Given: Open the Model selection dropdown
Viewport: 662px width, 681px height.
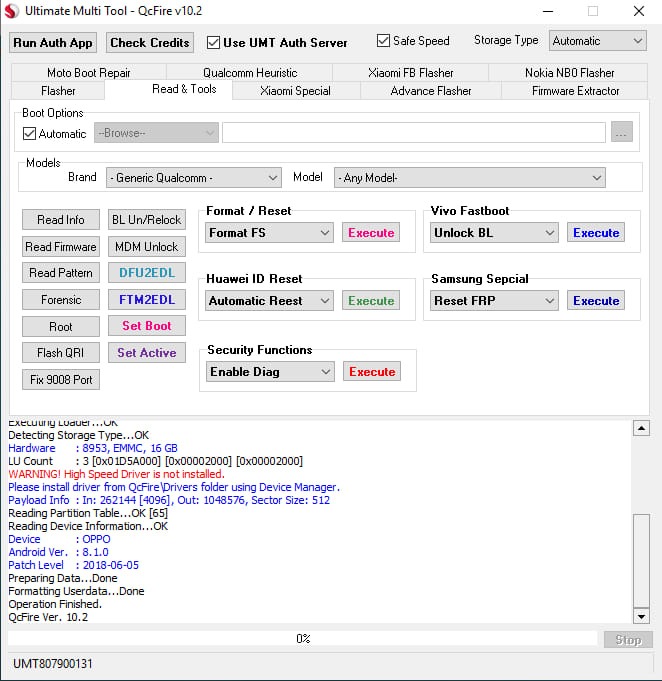Looking at the screenshot, I should tap(469, 178).
